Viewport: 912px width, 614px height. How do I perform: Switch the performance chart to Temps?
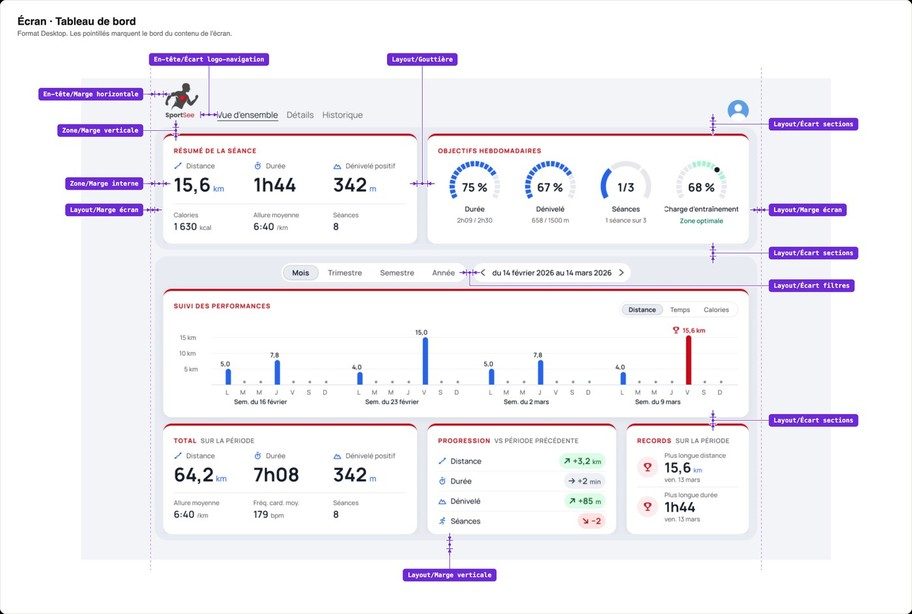tap(680, 310)
